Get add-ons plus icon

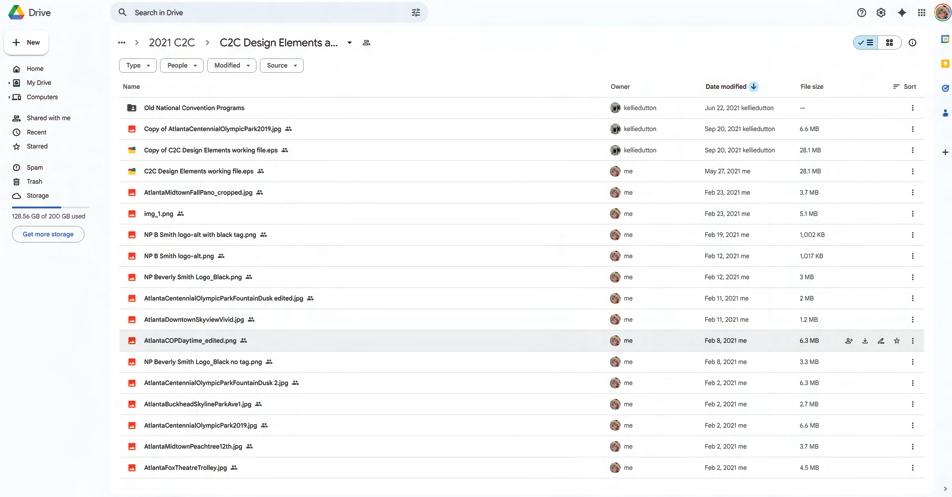(x=945, y=152)
